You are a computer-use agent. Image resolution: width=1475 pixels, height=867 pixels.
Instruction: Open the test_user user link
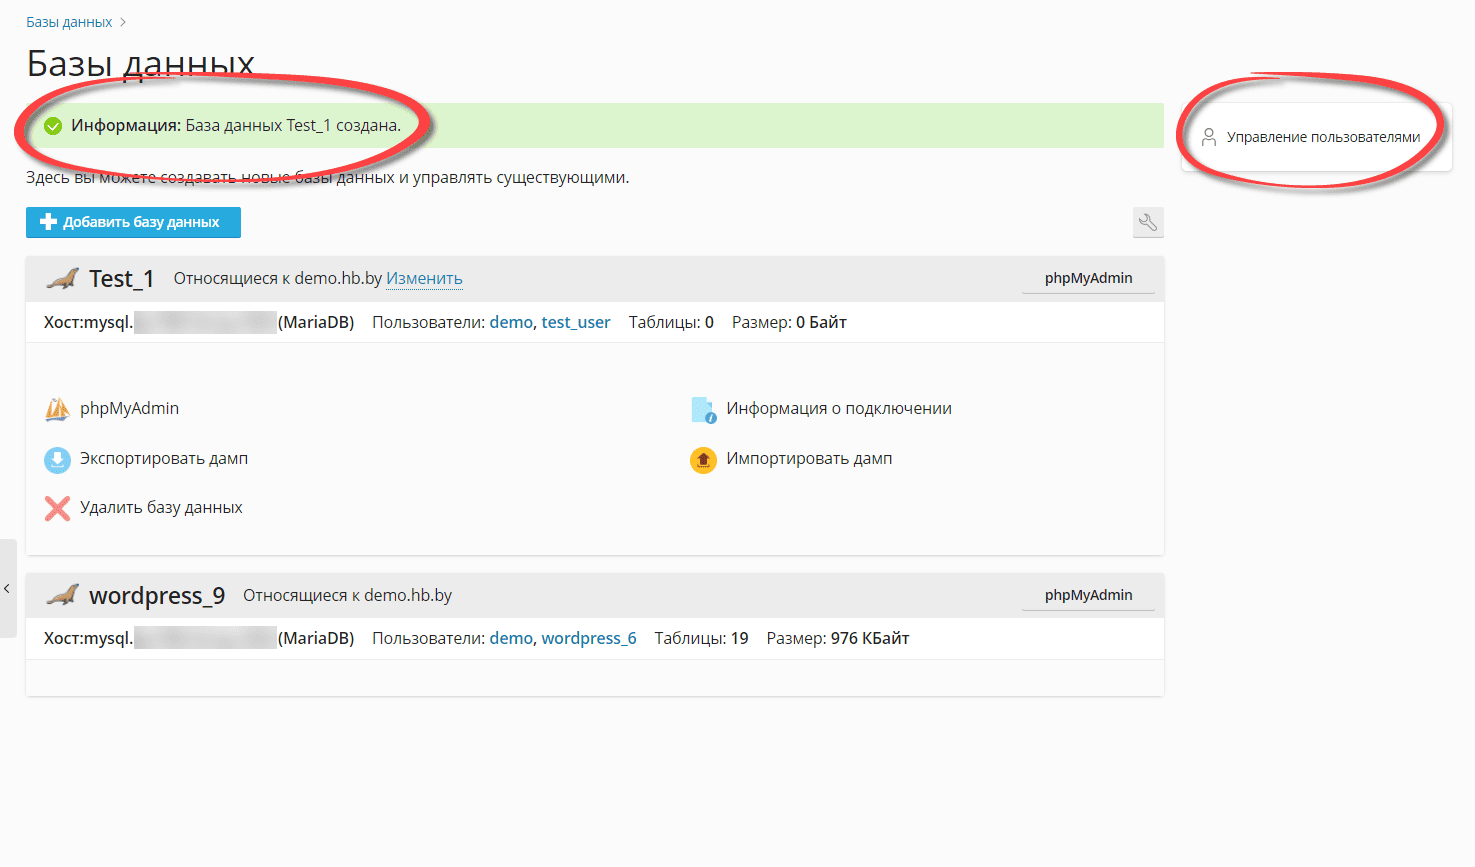click(575, 322)
